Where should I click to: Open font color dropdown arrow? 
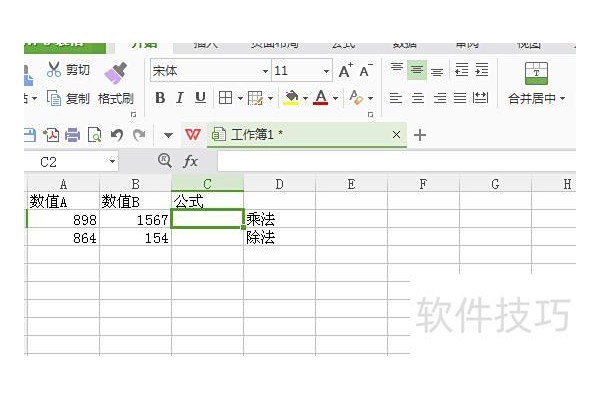click(x=336, y=98)
